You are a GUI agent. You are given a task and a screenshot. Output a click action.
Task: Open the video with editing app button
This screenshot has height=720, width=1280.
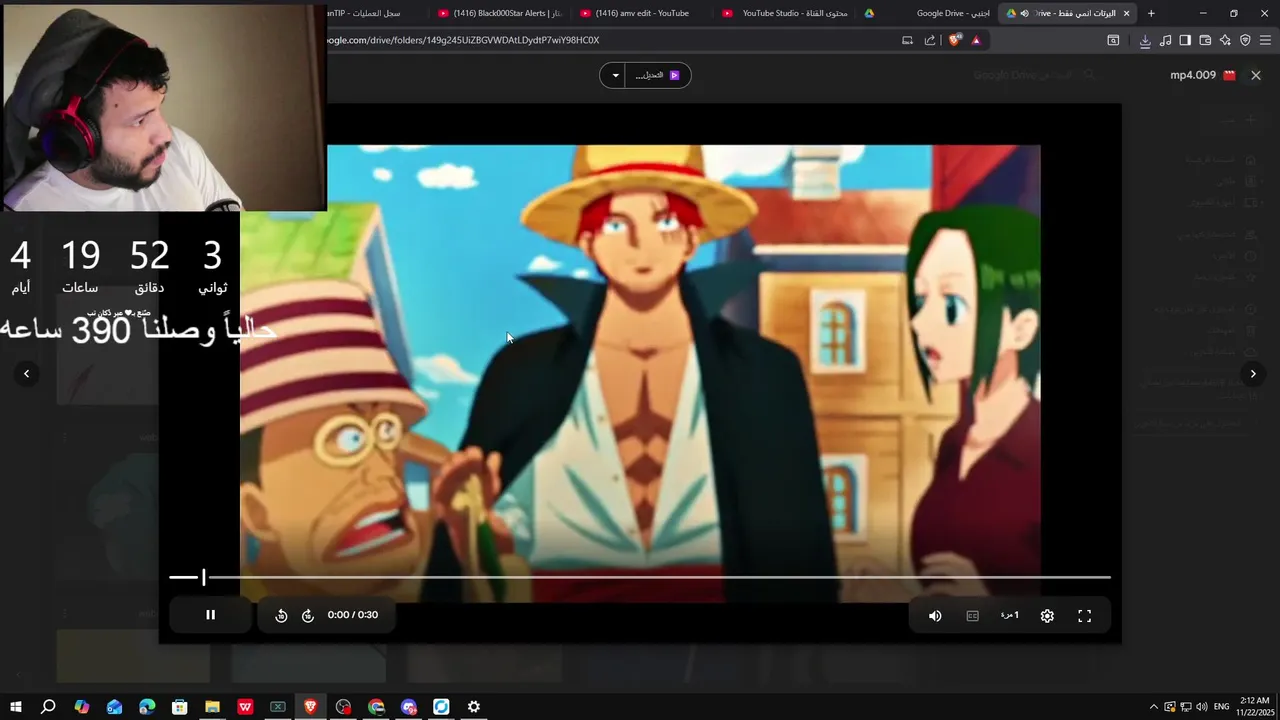pyautogui.click(x=658, y=75)
